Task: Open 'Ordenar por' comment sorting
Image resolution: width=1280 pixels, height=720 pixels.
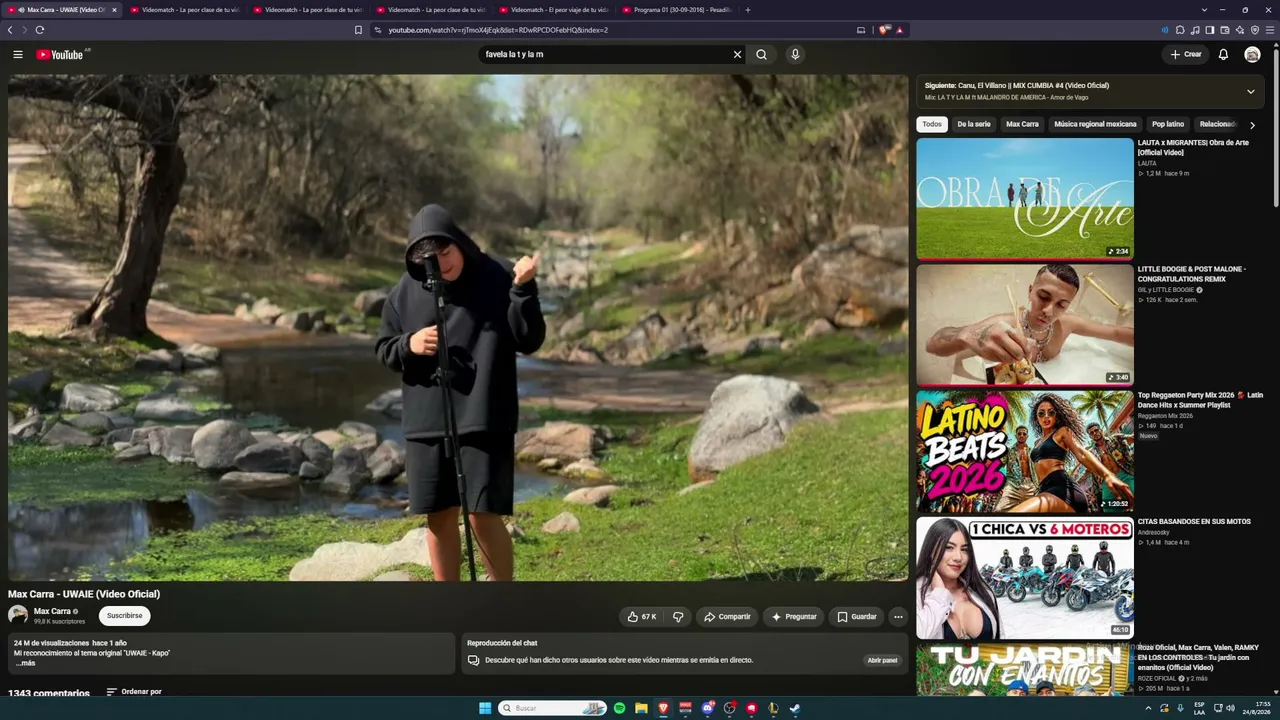Action: 134,691
